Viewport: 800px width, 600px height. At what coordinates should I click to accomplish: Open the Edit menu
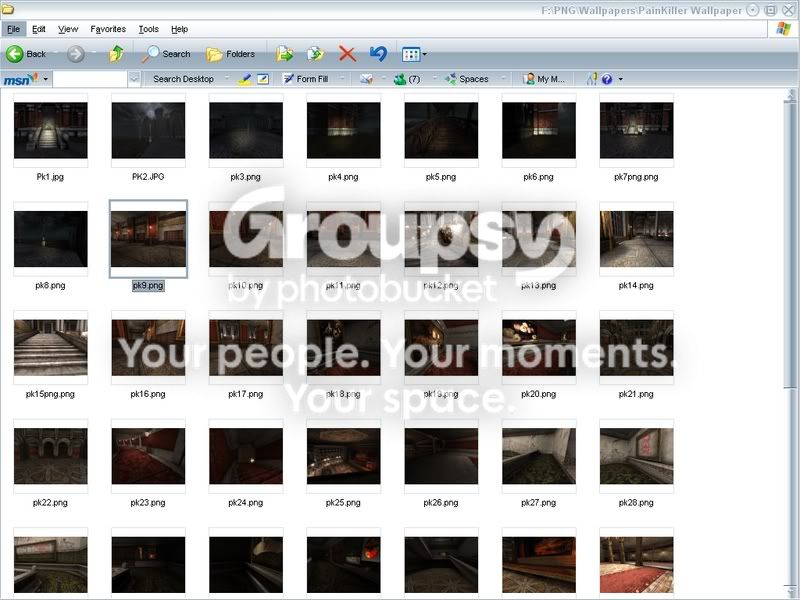(x=39, y=29)
